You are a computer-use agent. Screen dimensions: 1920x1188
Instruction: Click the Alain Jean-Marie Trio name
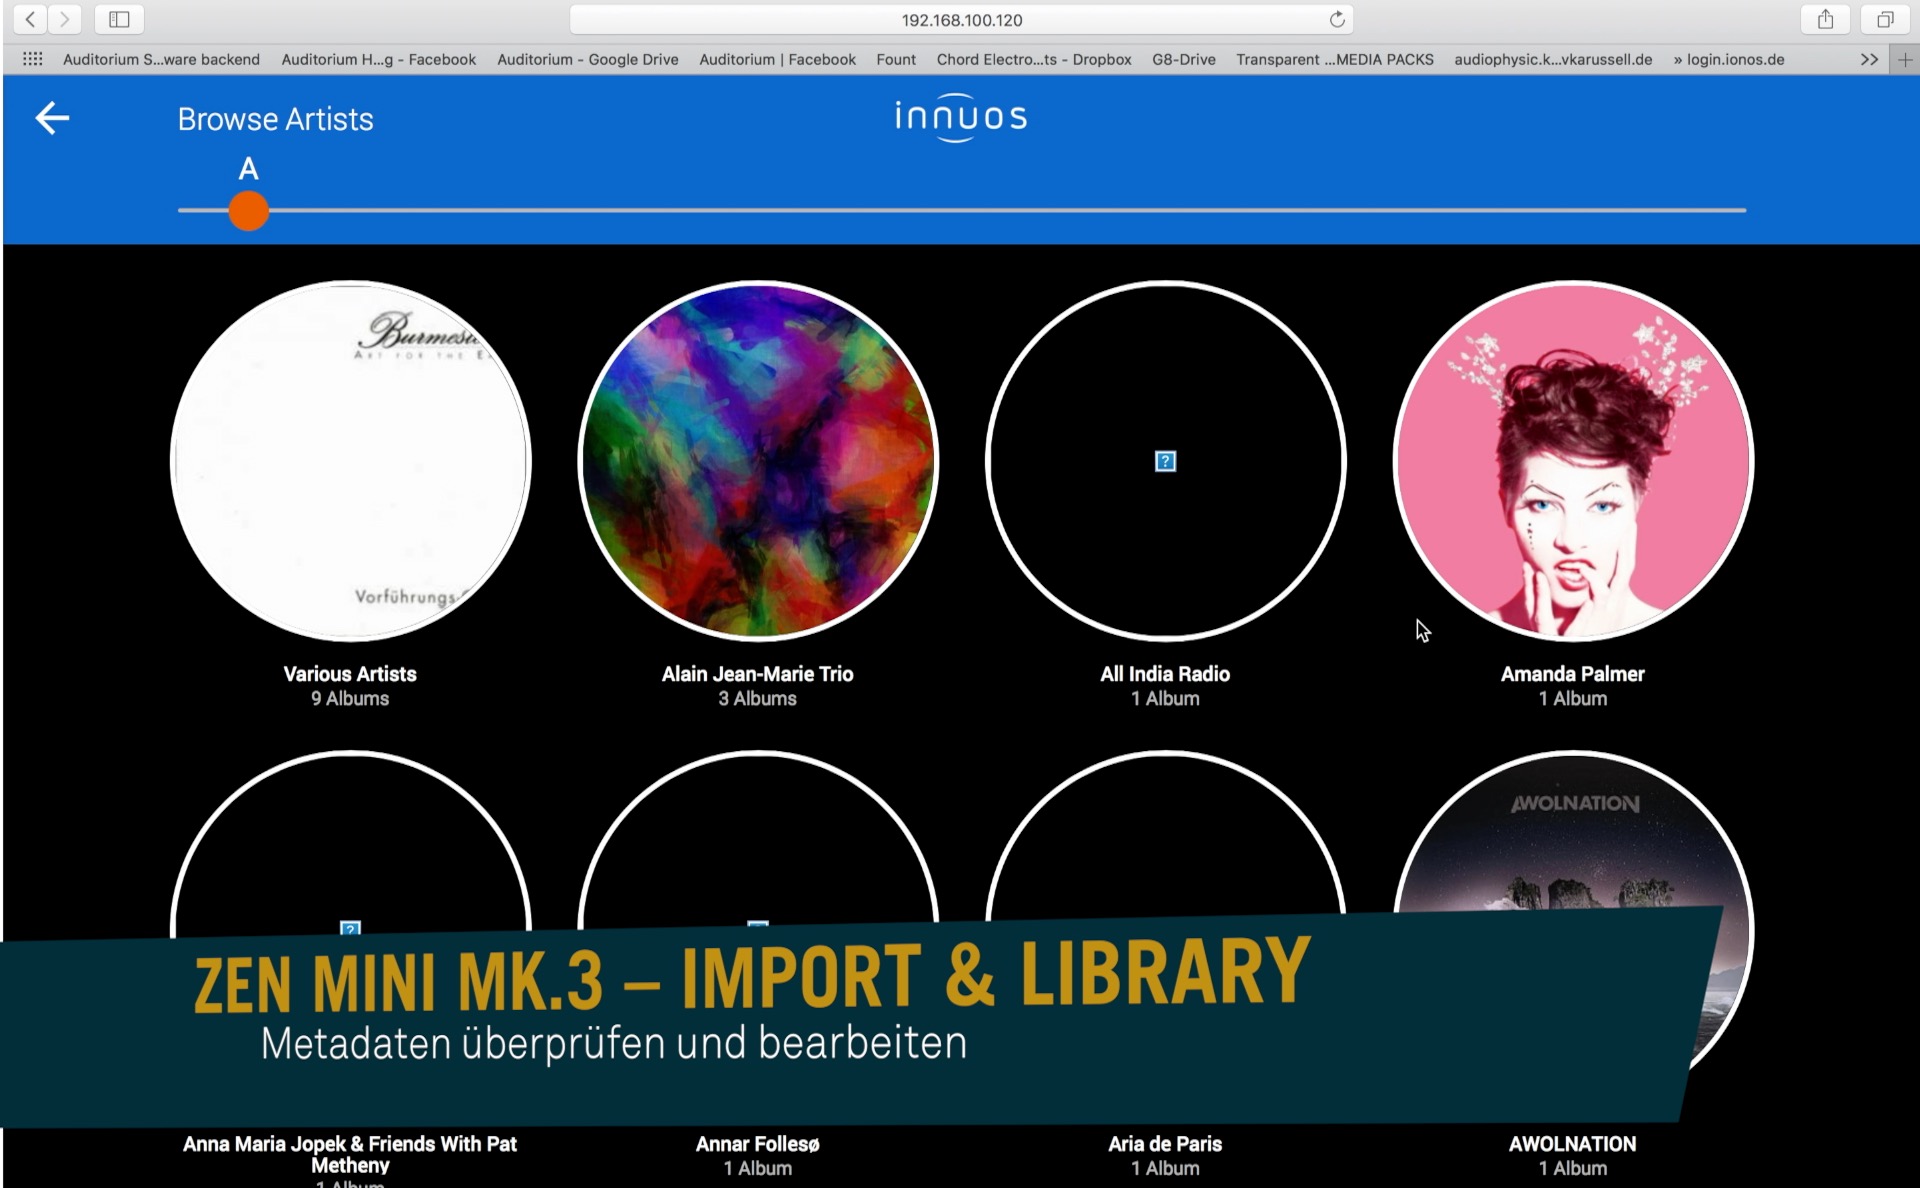point(758,674)
